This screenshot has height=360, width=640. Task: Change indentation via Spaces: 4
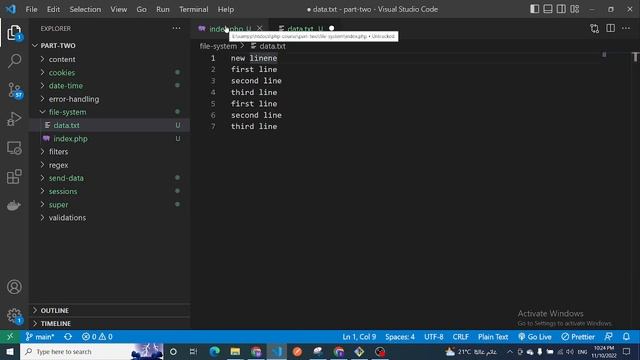[400, 337]
